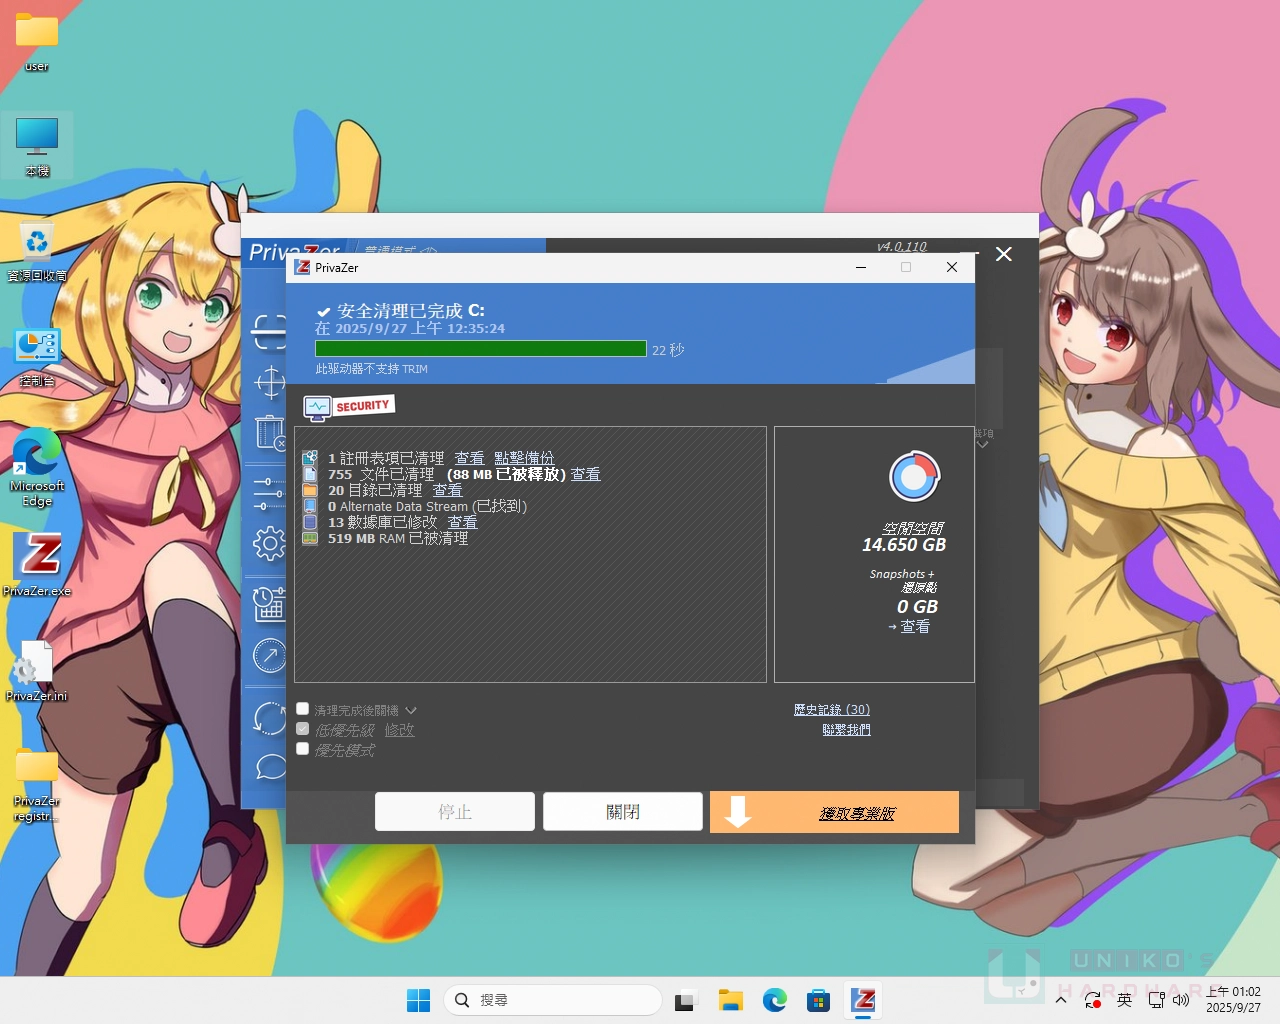Click 查看 link for 755 files cleaned
Viewport: 1280px width, 1024px height.
tap(585, 474)
